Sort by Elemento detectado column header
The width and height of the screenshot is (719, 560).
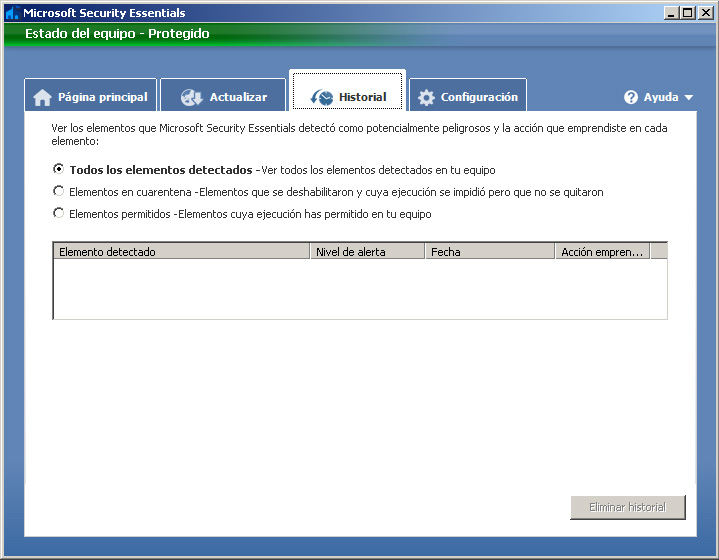180,252
